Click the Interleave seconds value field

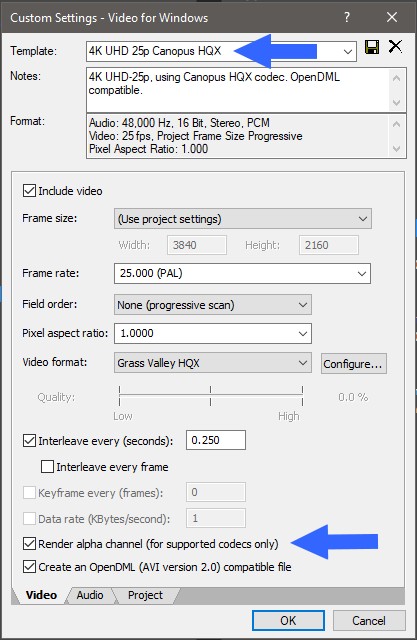(216, 440)
